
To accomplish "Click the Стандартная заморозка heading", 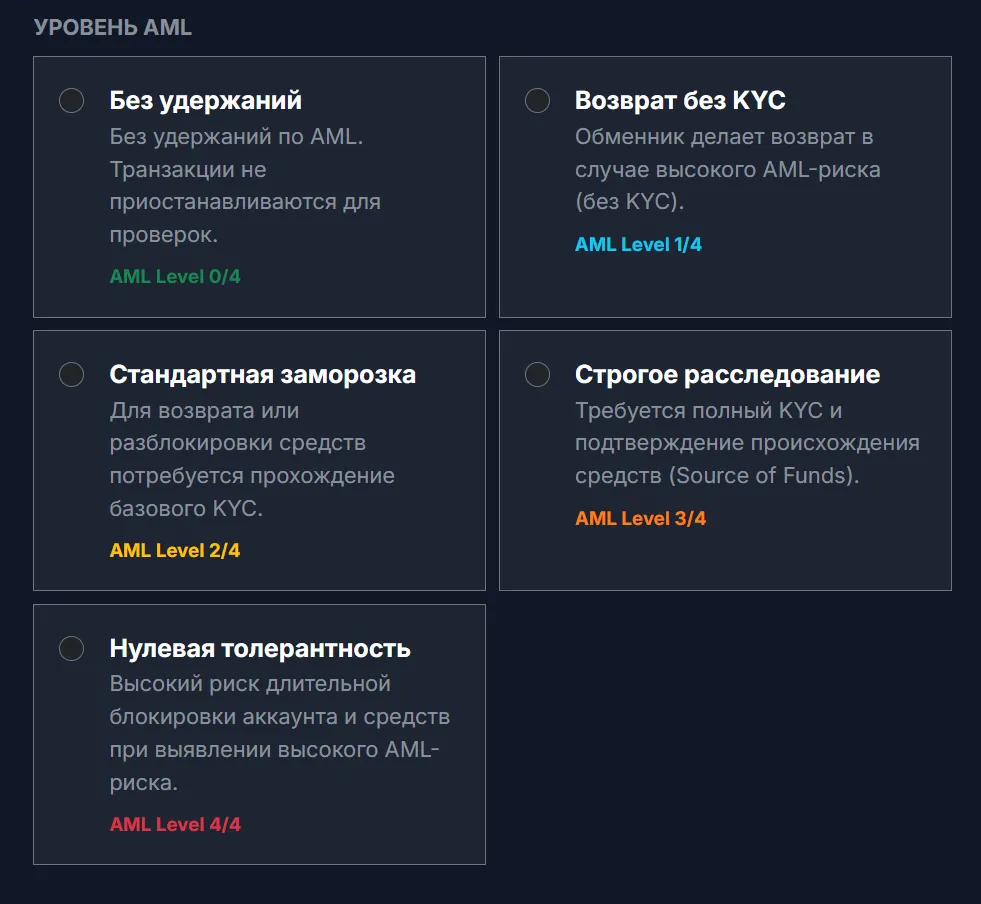I will (x=263, y=374).
